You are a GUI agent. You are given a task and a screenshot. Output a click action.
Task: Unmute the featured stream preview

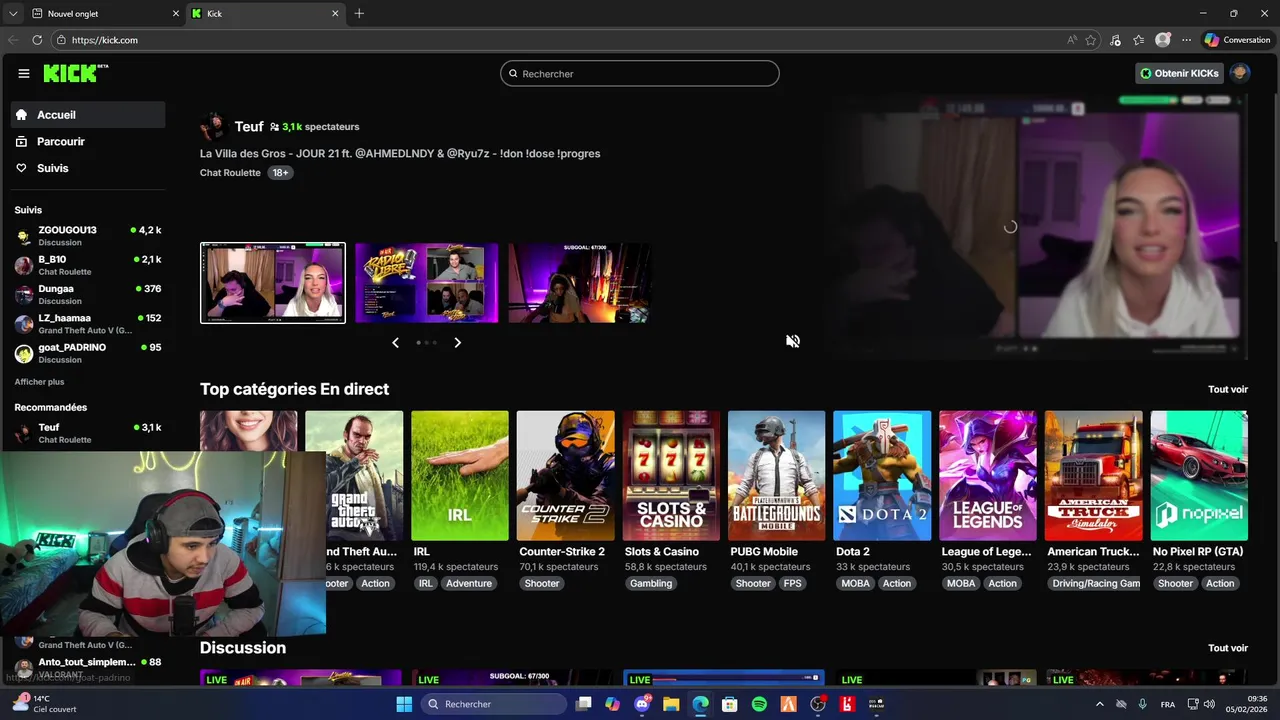793,341
